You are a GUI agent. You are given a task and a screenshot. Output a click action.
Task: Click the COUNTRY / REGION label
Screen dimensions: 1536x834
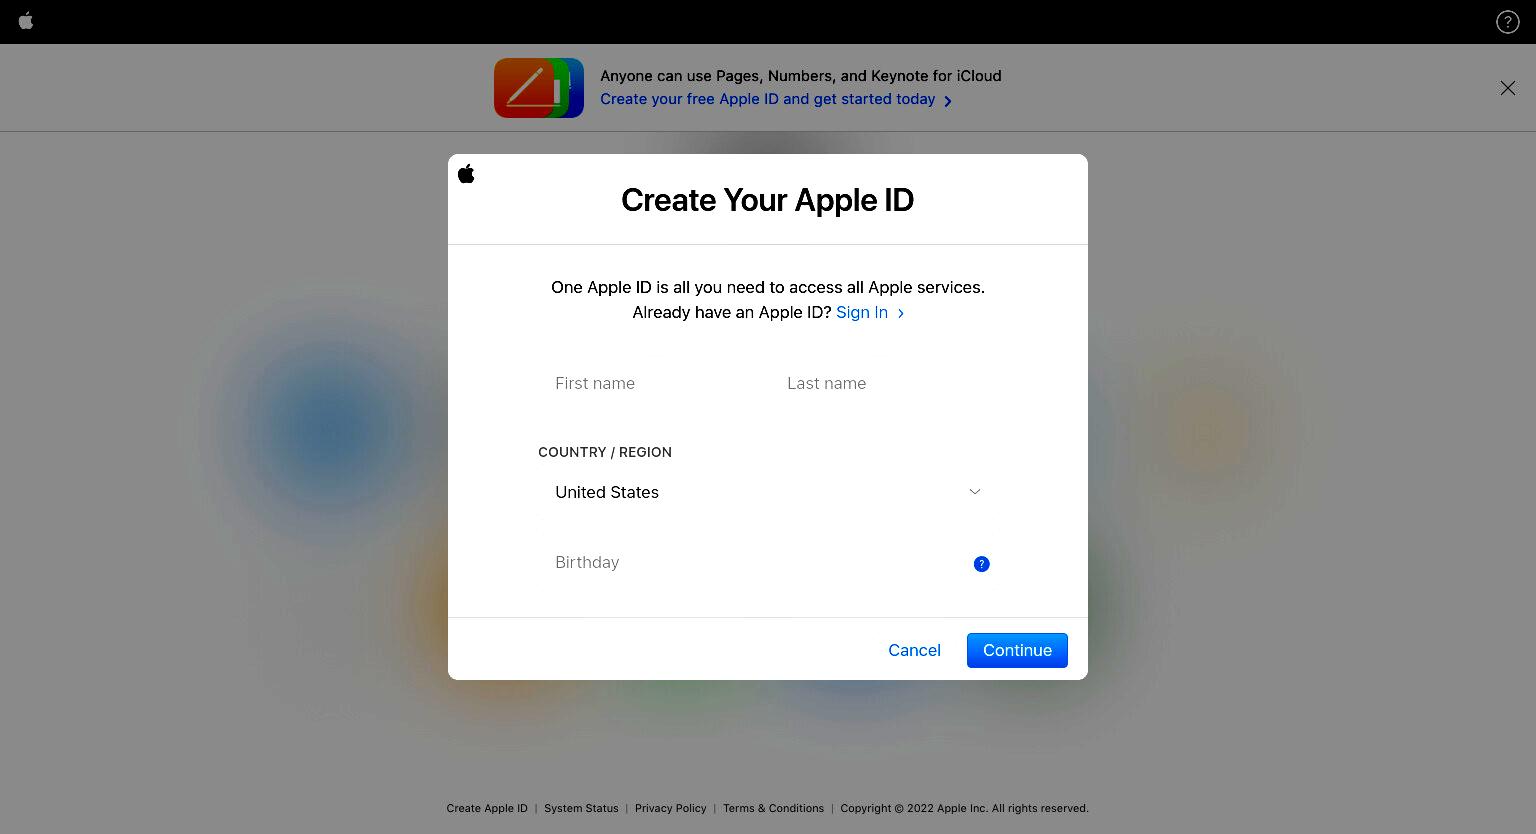pyautogui.click(x=605, y=452)
